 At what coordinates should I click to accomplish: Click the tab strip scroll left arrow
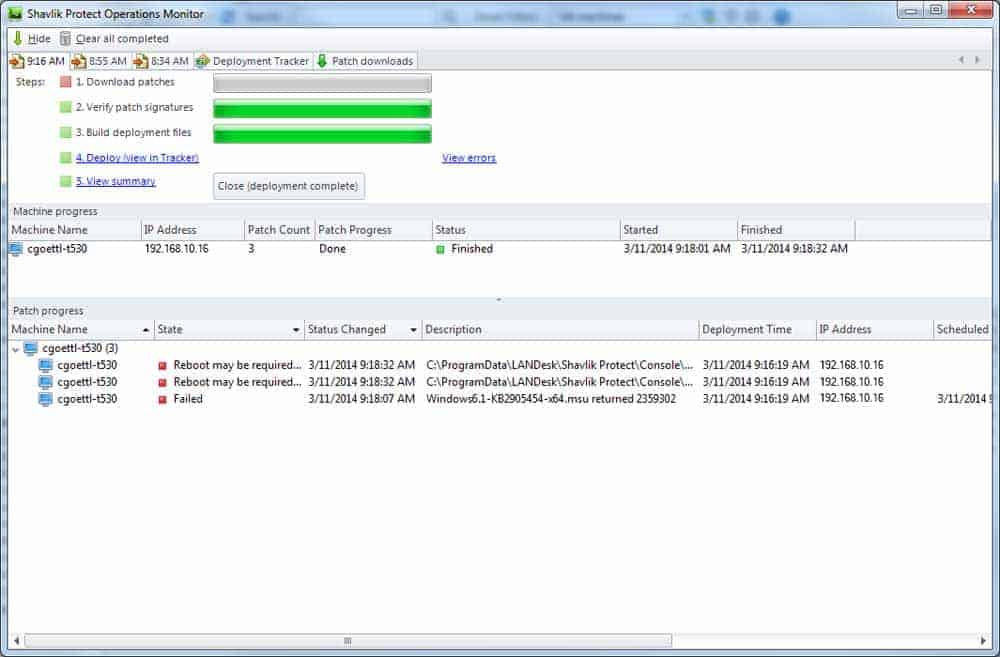(x=961, y=60)
